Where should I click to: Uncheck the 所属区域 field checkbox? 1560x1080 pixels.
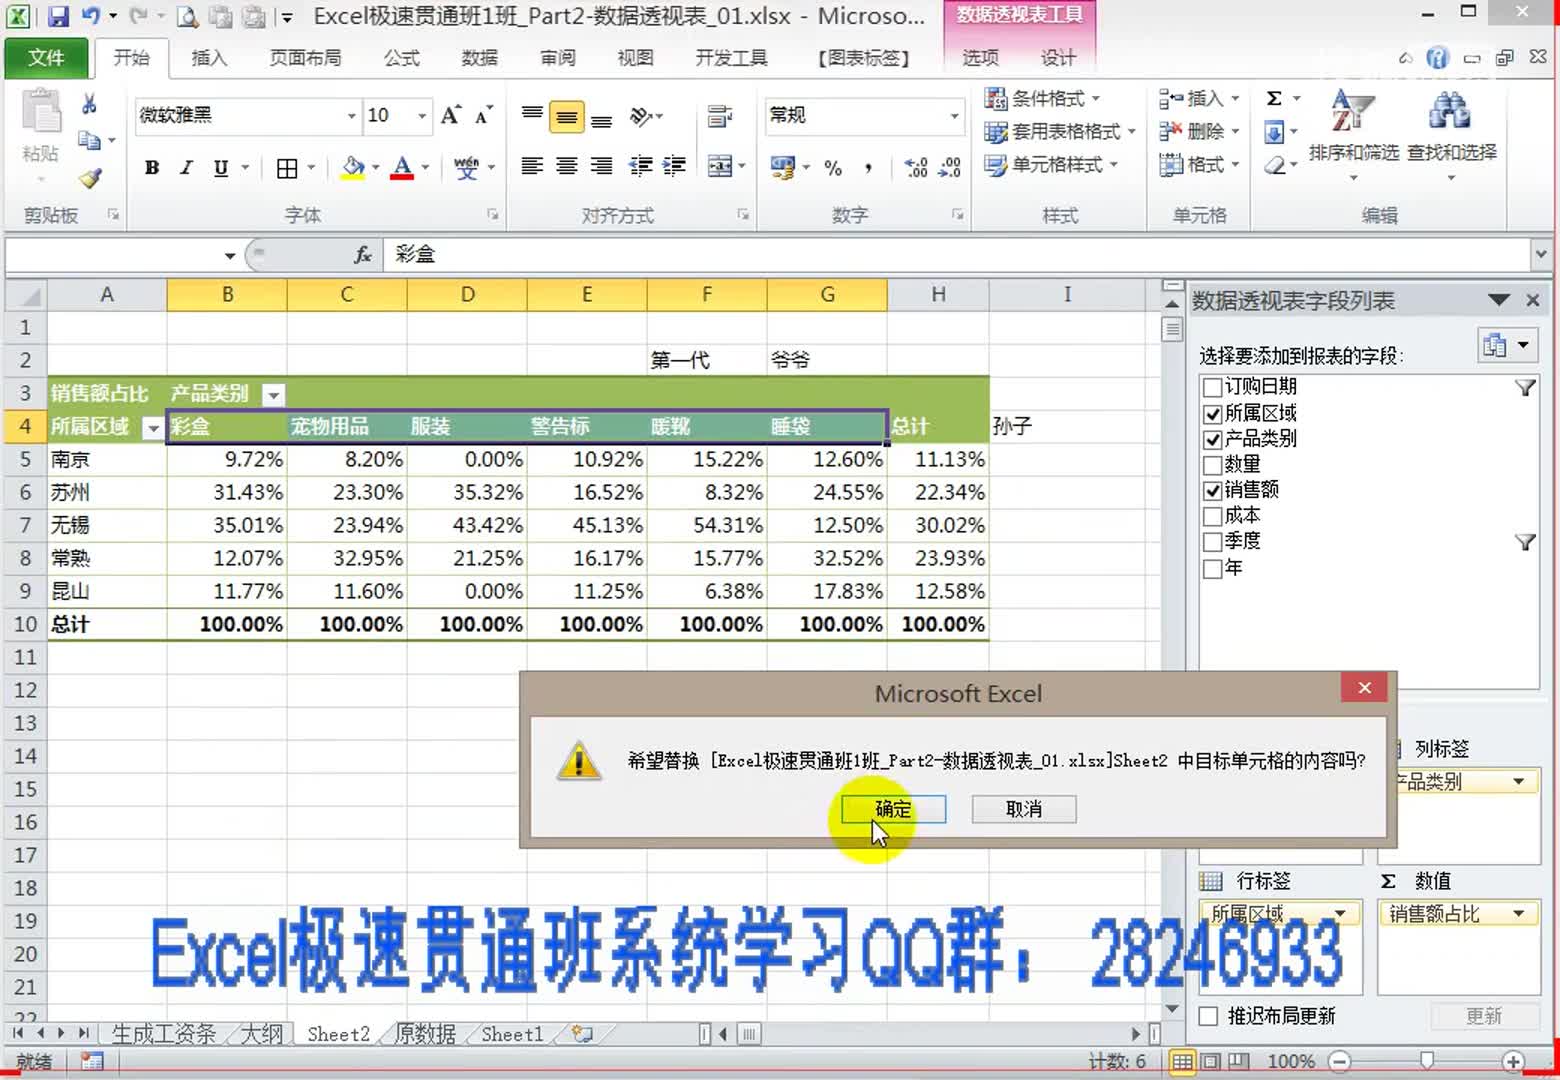click(x=1212, y=413)
